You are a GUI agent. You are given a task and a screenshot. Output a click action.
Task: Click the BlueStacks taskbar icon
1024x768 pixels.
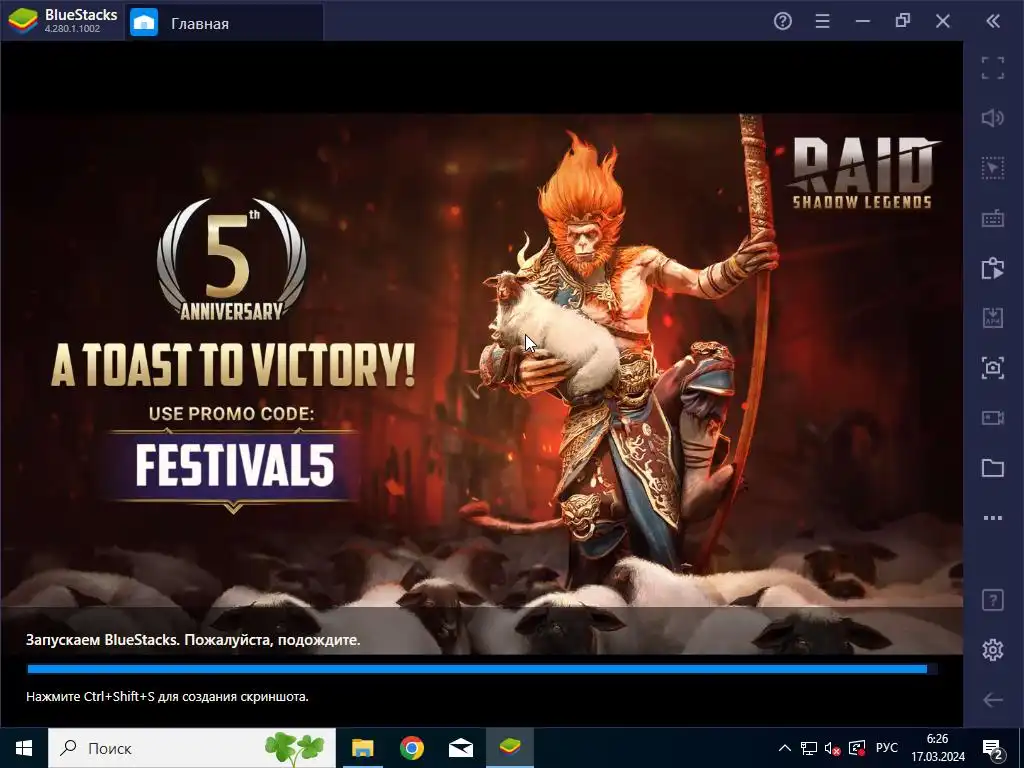coord(509,748)
